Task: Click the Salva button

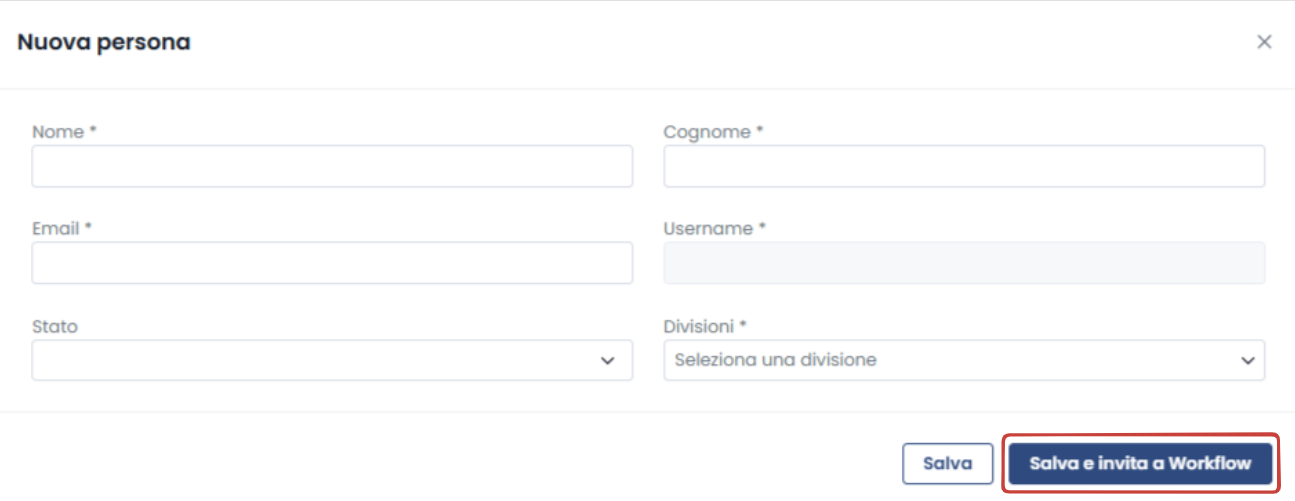Action: coord(947,464)
